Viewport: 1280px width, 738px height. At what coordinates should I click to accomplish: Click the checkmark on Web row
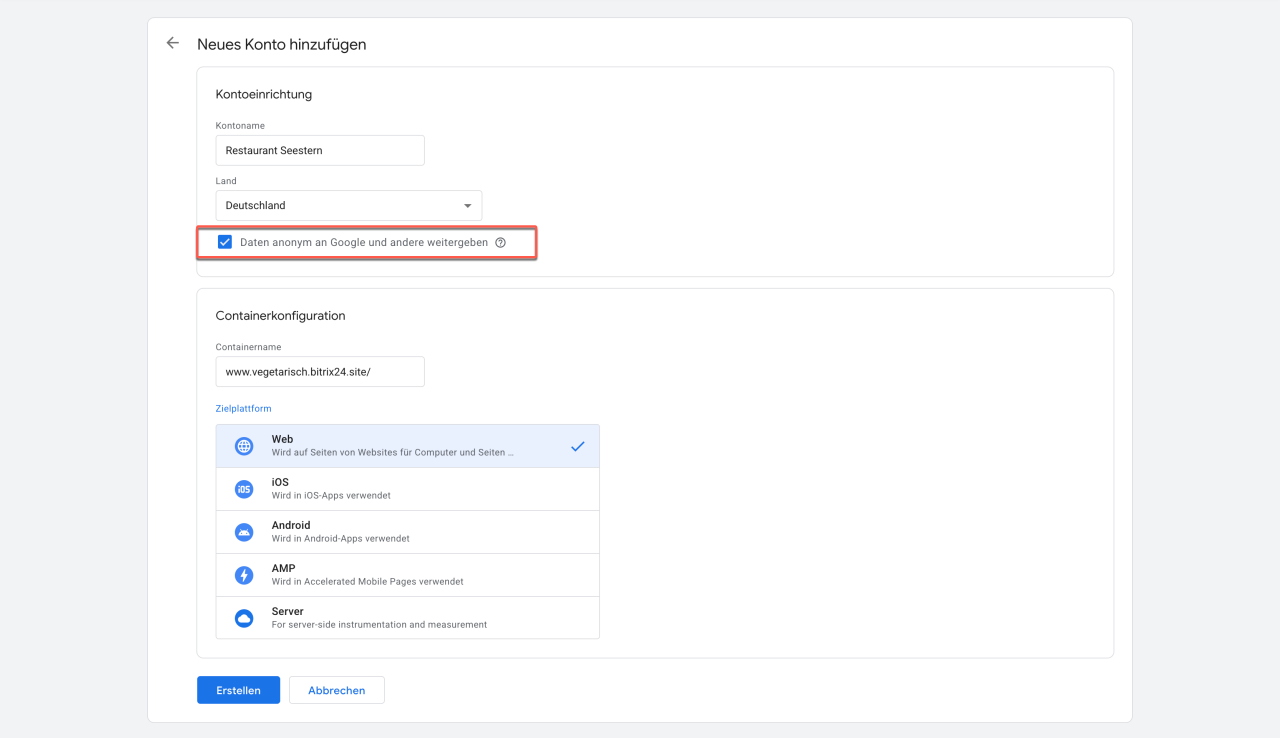tap(577, 446)
